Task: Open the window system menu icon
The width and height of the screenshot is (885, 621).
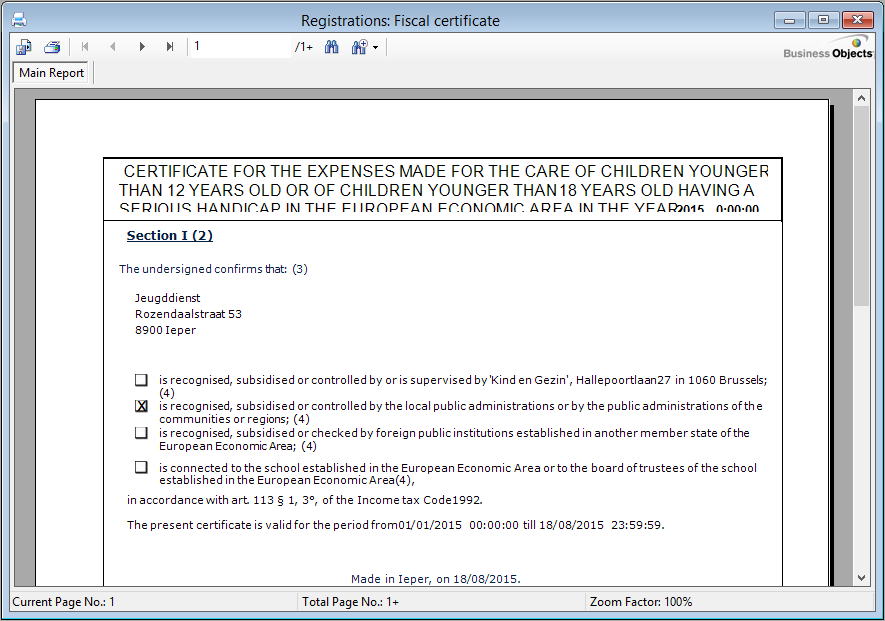Action: pos(17,20)
